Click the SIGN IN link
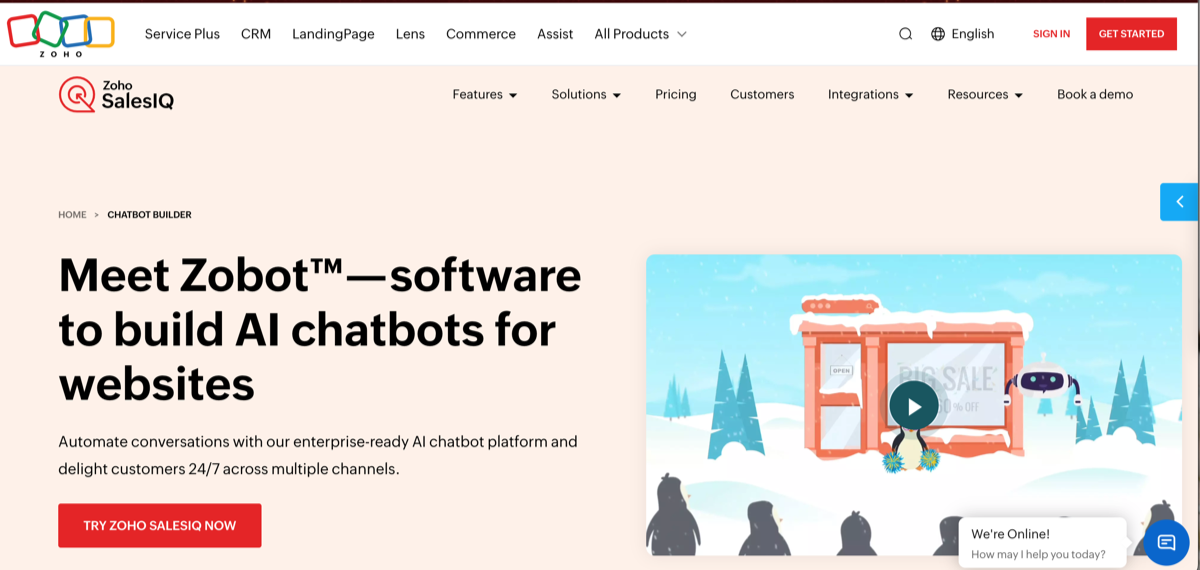This screenshot has width=1200, height=570. click(x=1051, y=34)
